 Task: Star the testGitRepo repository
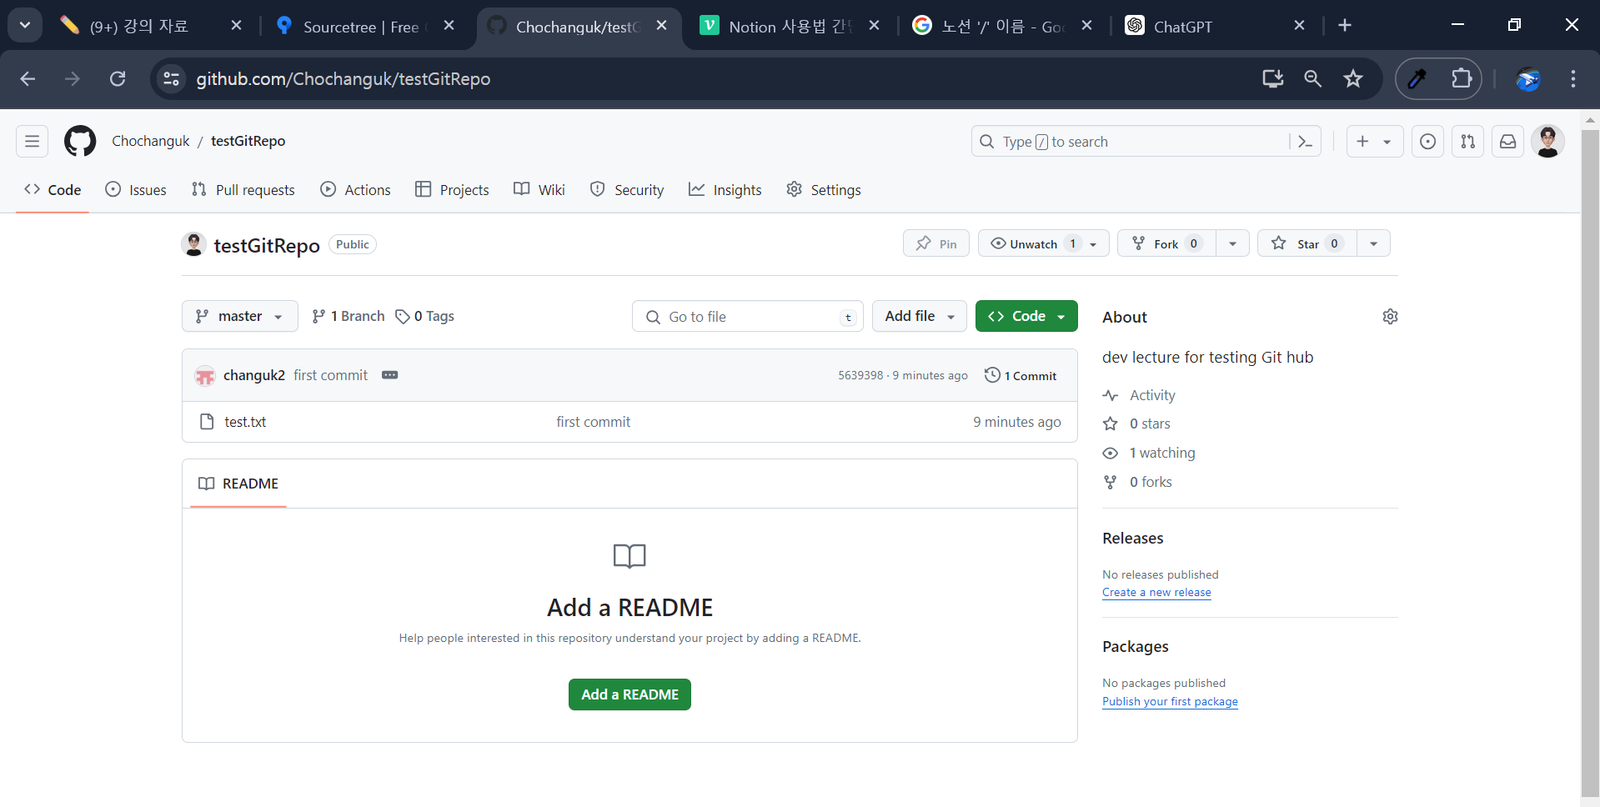(x=1308, y=244)
